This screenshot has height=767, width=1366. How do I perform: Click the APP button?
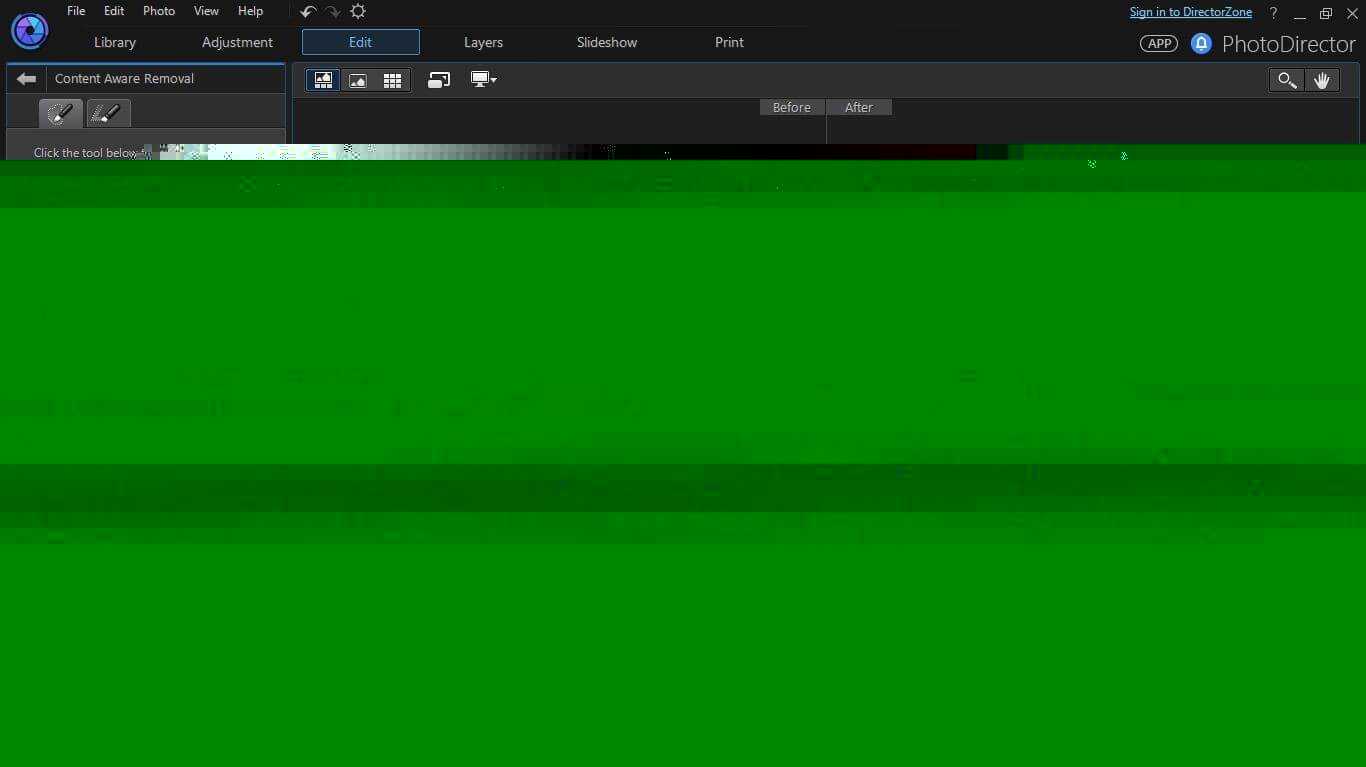coord(1157,43)
